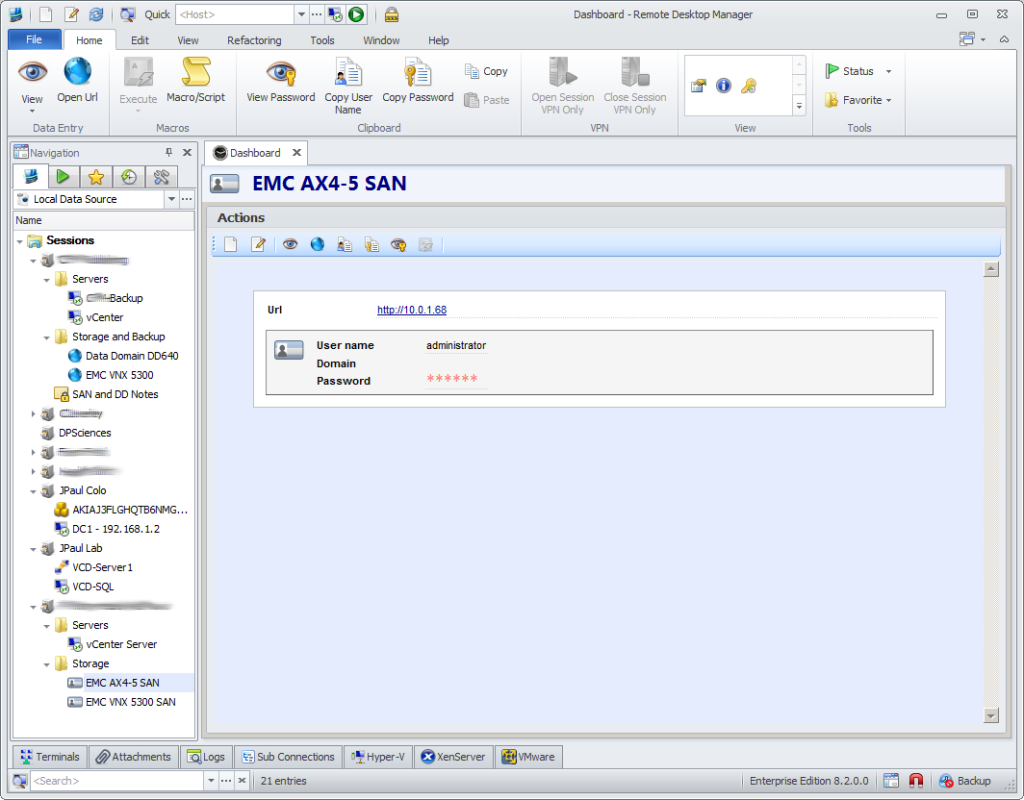This screenshot has height=800, width=1024.
Task: Collapse the Storage and Backup folder
Action: pos(46,338)
